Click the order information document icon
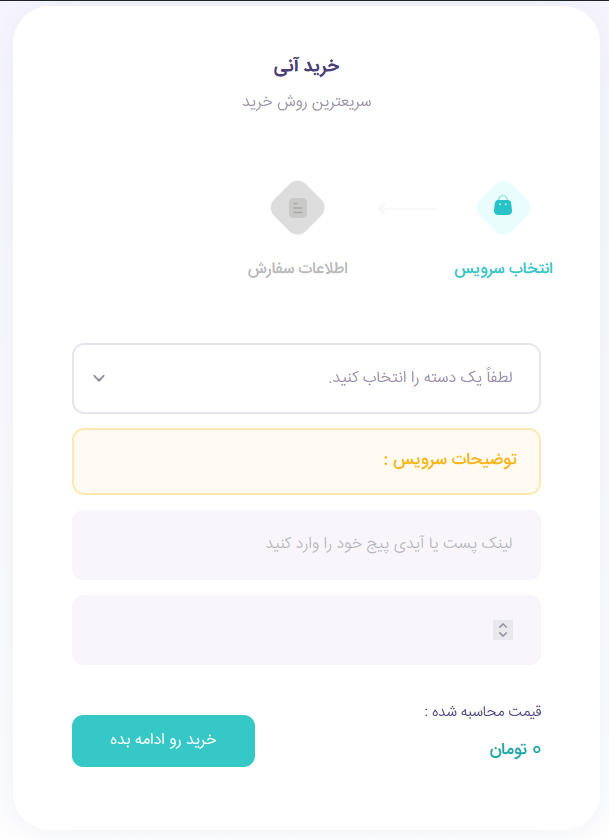Viewport: 609px width, 840px height. click(x=297, y=208)
